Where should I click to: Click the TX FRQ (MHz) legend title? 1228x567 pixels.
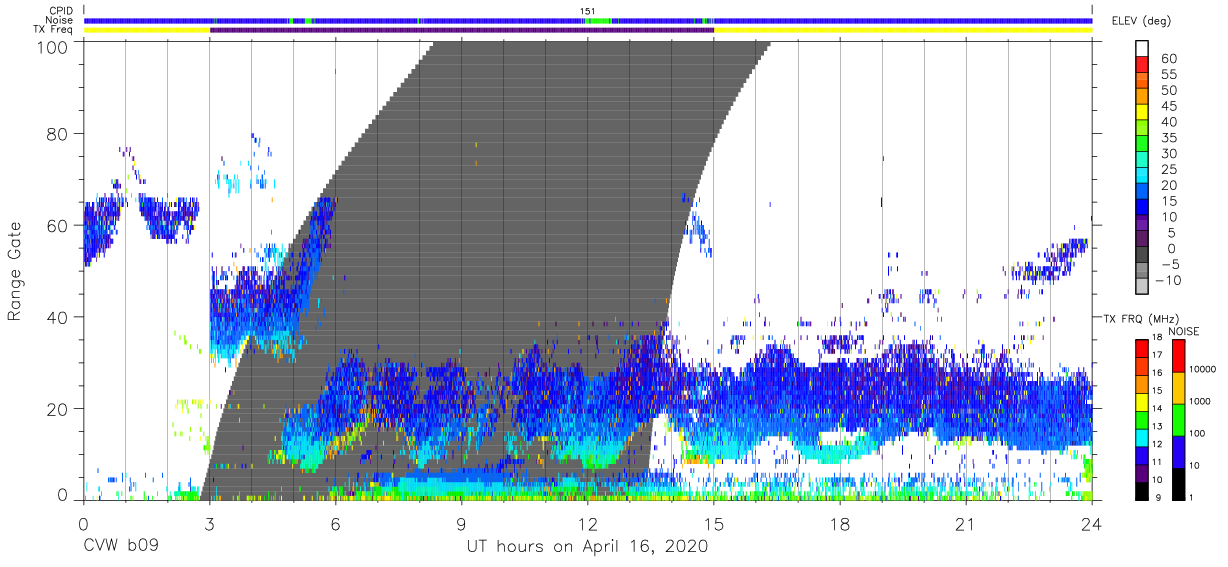pos(1139,319)
